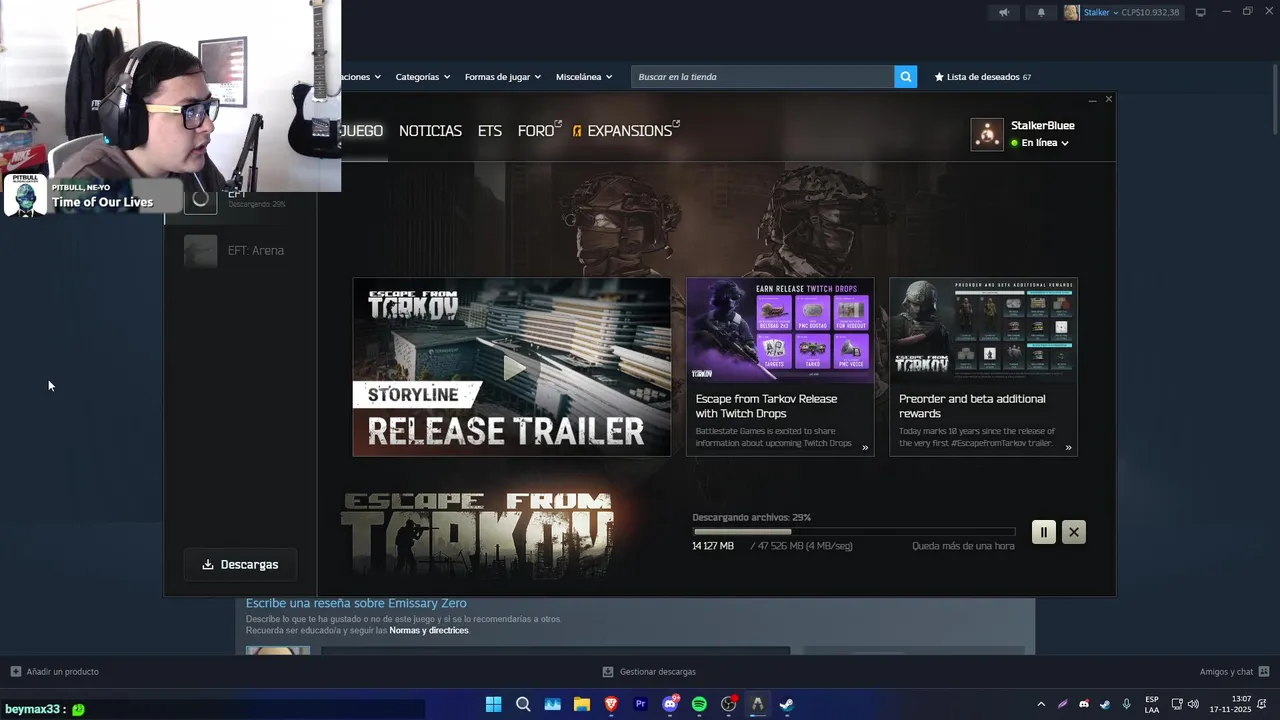Cancel the Tarkov download with X button
1280x720 pixels.
point(1073,532)
